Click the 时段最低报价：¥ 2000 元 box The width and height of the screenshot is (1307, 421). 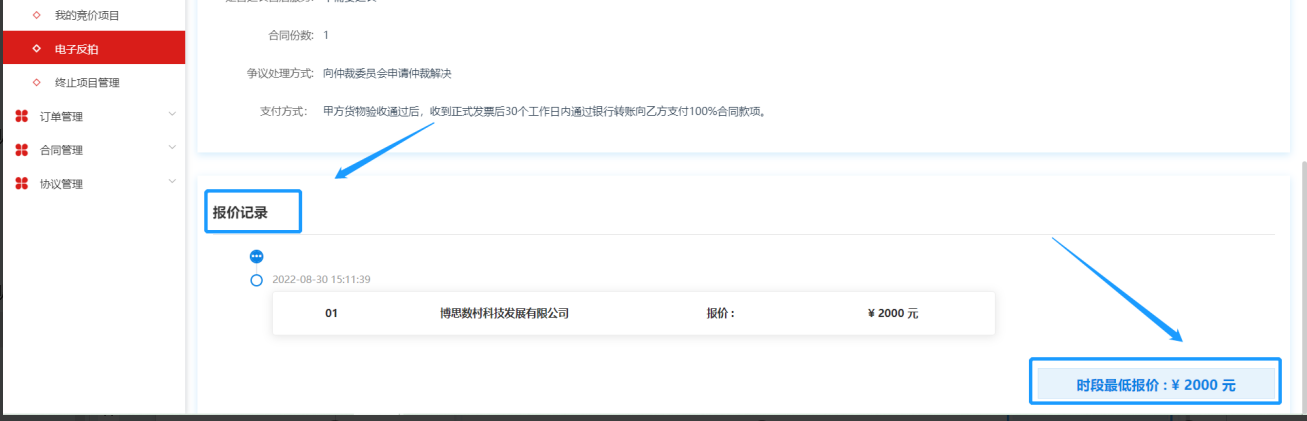point(1156,385)
